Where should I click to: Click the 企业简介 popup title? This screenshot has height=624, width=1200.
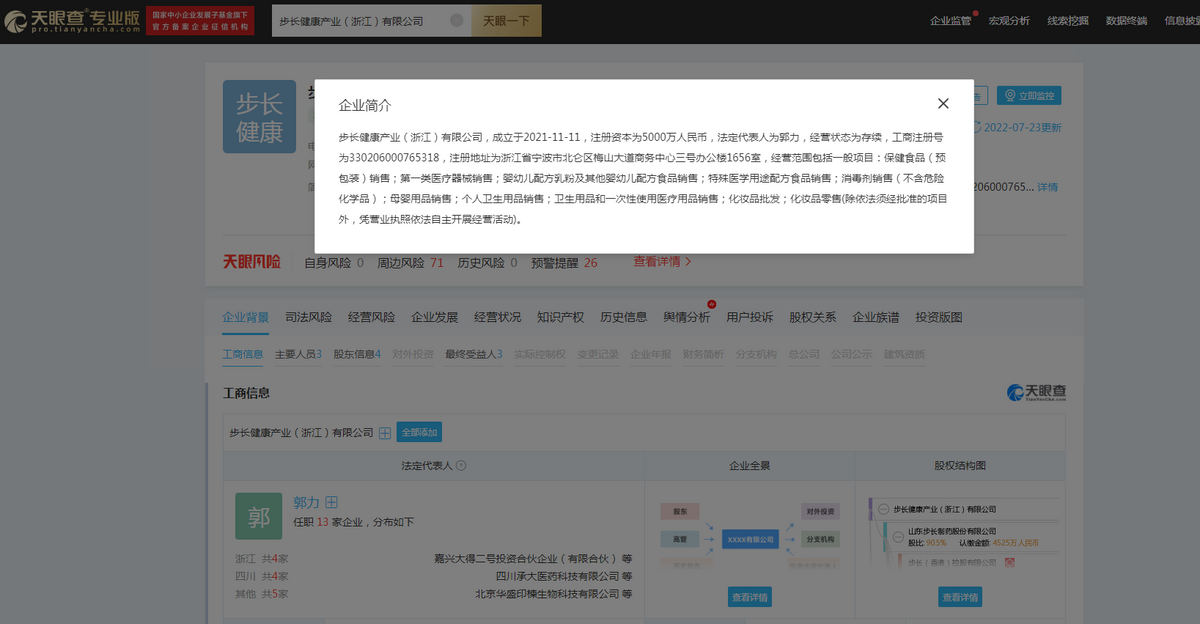(x=365, y=105)
